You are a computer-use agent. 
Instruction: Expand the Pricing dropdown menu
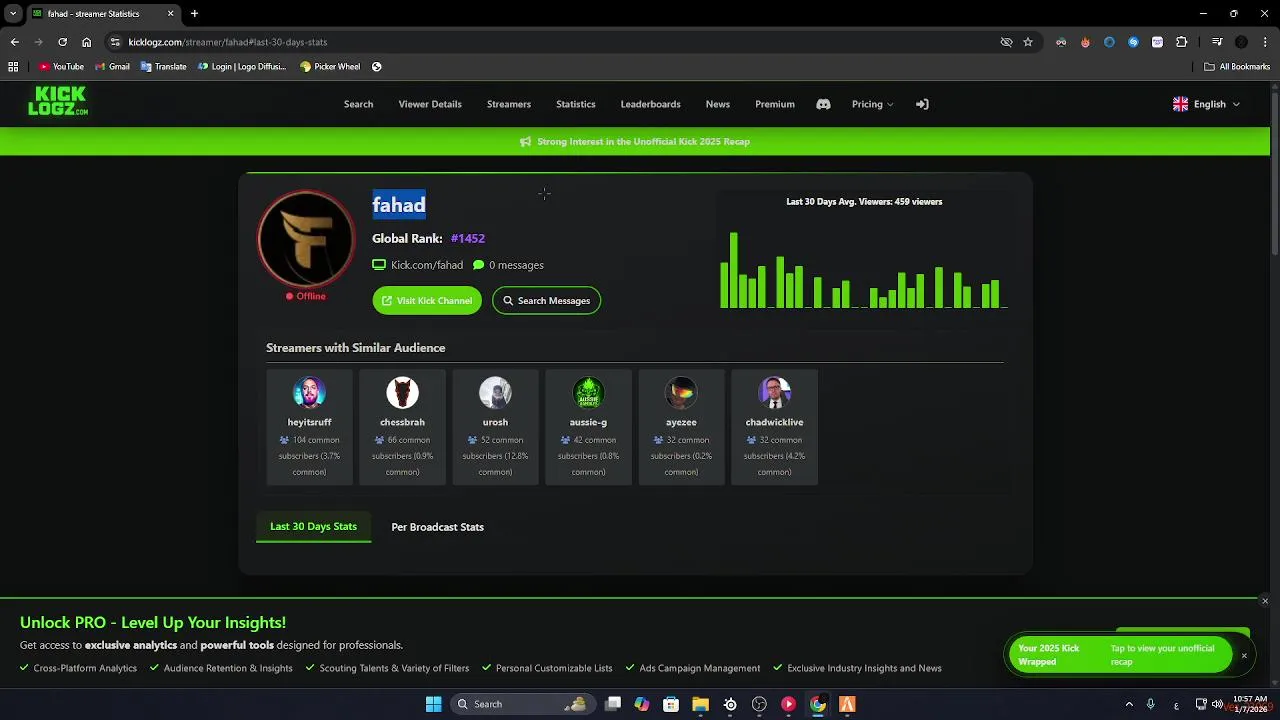[872, 104]
